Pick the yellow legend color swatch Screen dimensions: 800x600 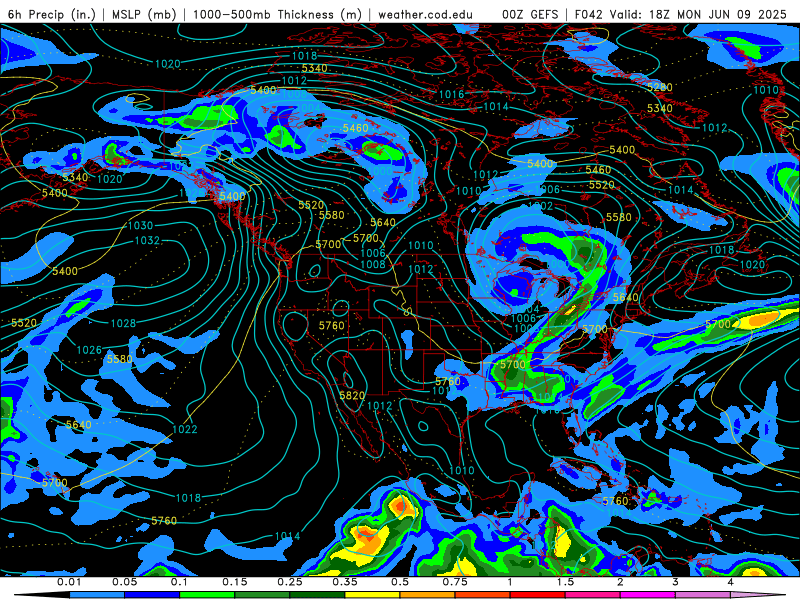(x=372, y=595)
